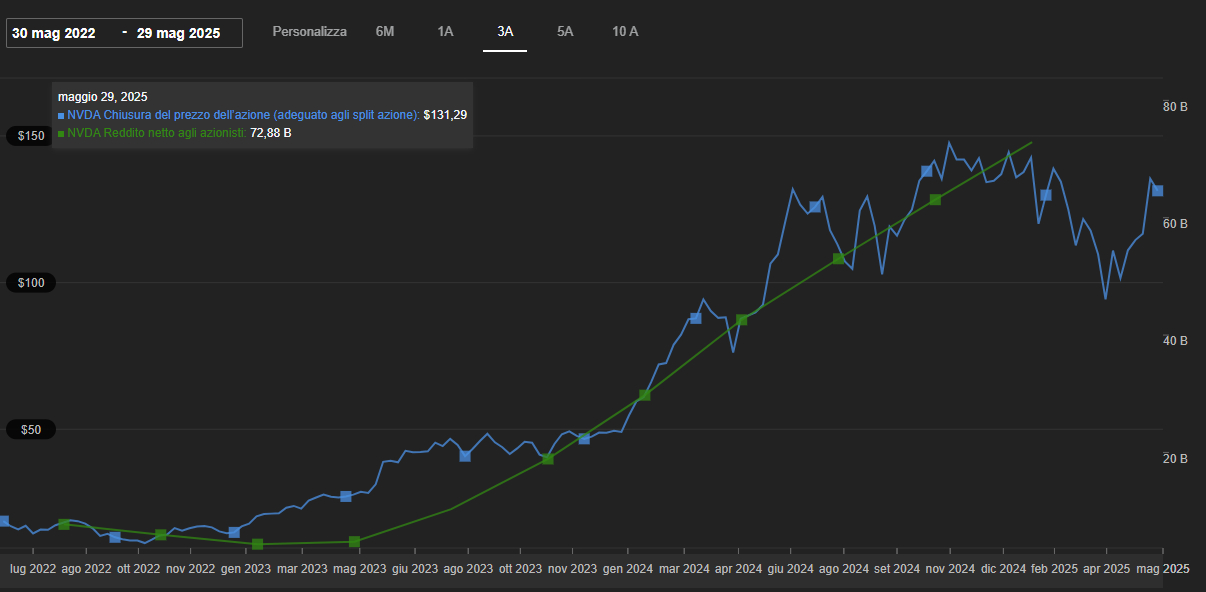
Task: Click the last blue price marker at mag 2025
Action: (x=1158, y=191)
